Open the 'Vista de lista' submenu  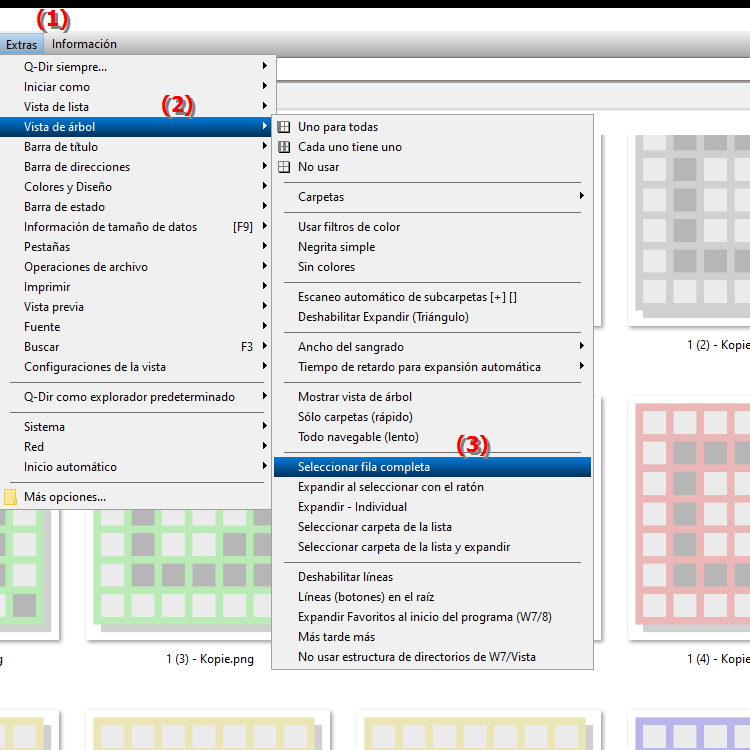pyautogui.click(x=135, y=107)
